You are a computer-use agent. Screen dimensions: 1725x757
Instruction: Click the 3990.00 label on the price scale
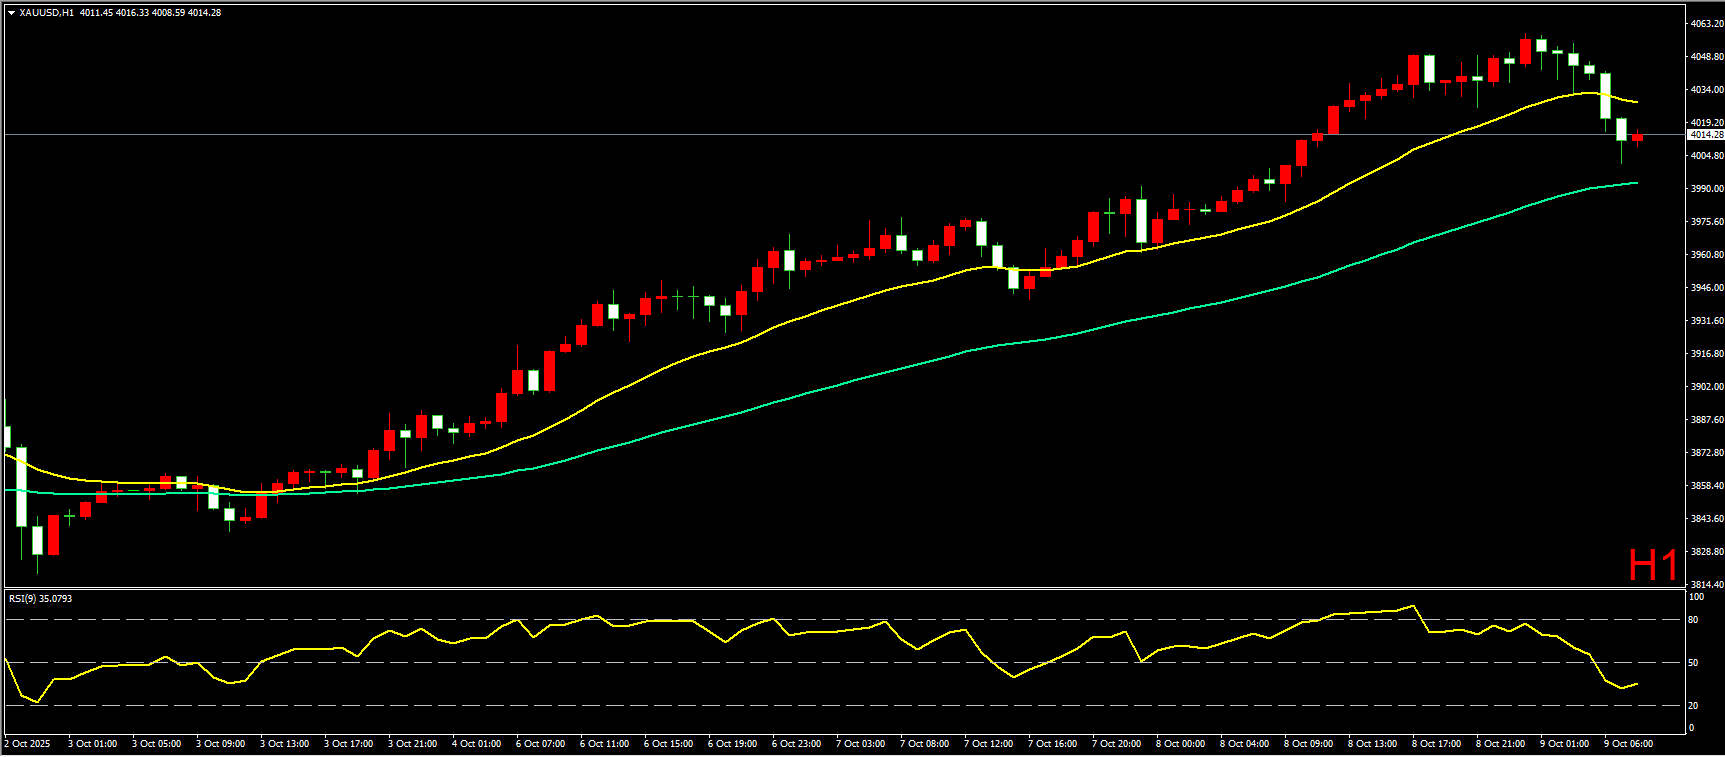tap(1706, 189)
